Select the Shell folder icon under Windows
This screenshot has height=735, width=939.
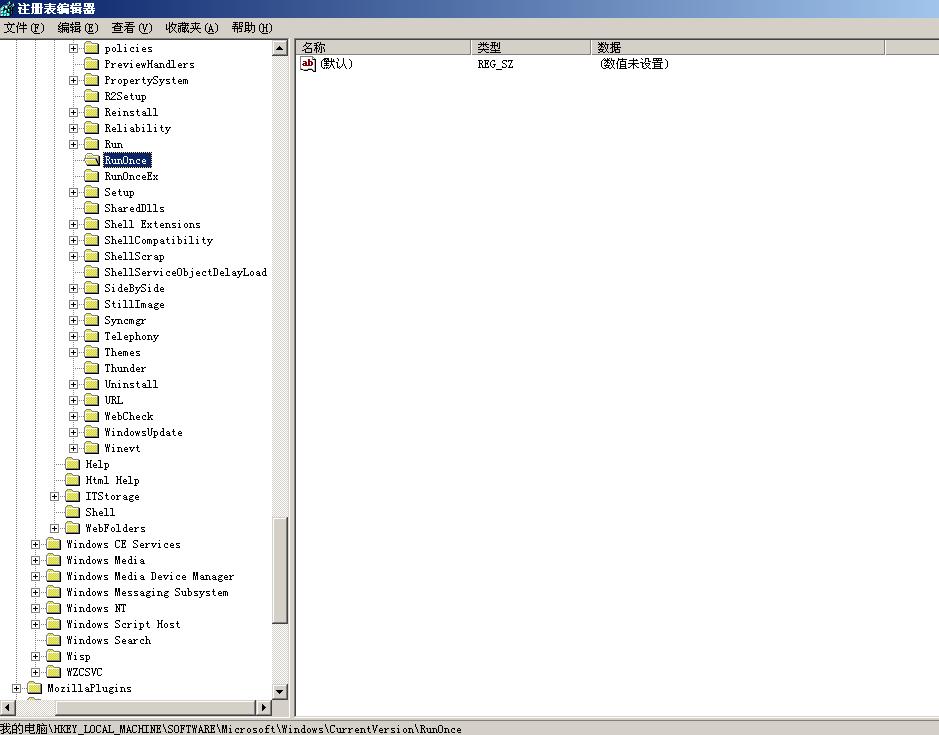pos(72,512)
